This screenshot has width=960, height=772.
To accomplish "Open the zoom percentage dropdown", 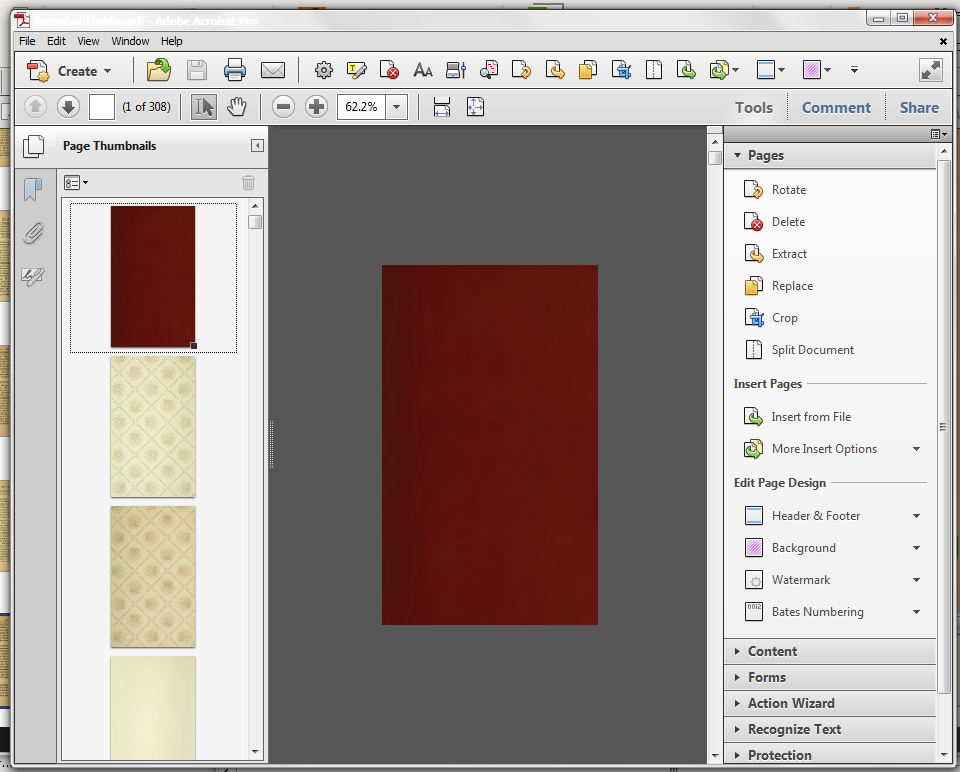I will [397, 107].
